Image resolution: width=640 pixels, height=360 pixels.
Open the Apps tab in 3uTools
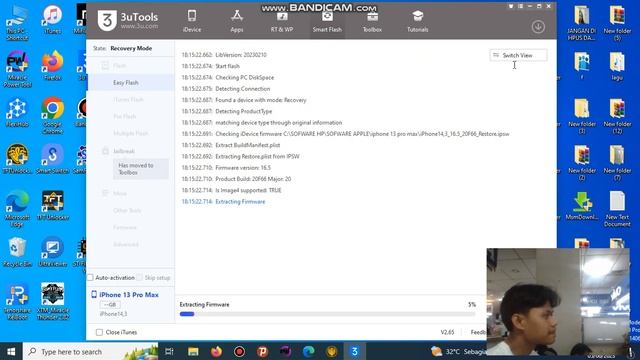tap(237, 21)
